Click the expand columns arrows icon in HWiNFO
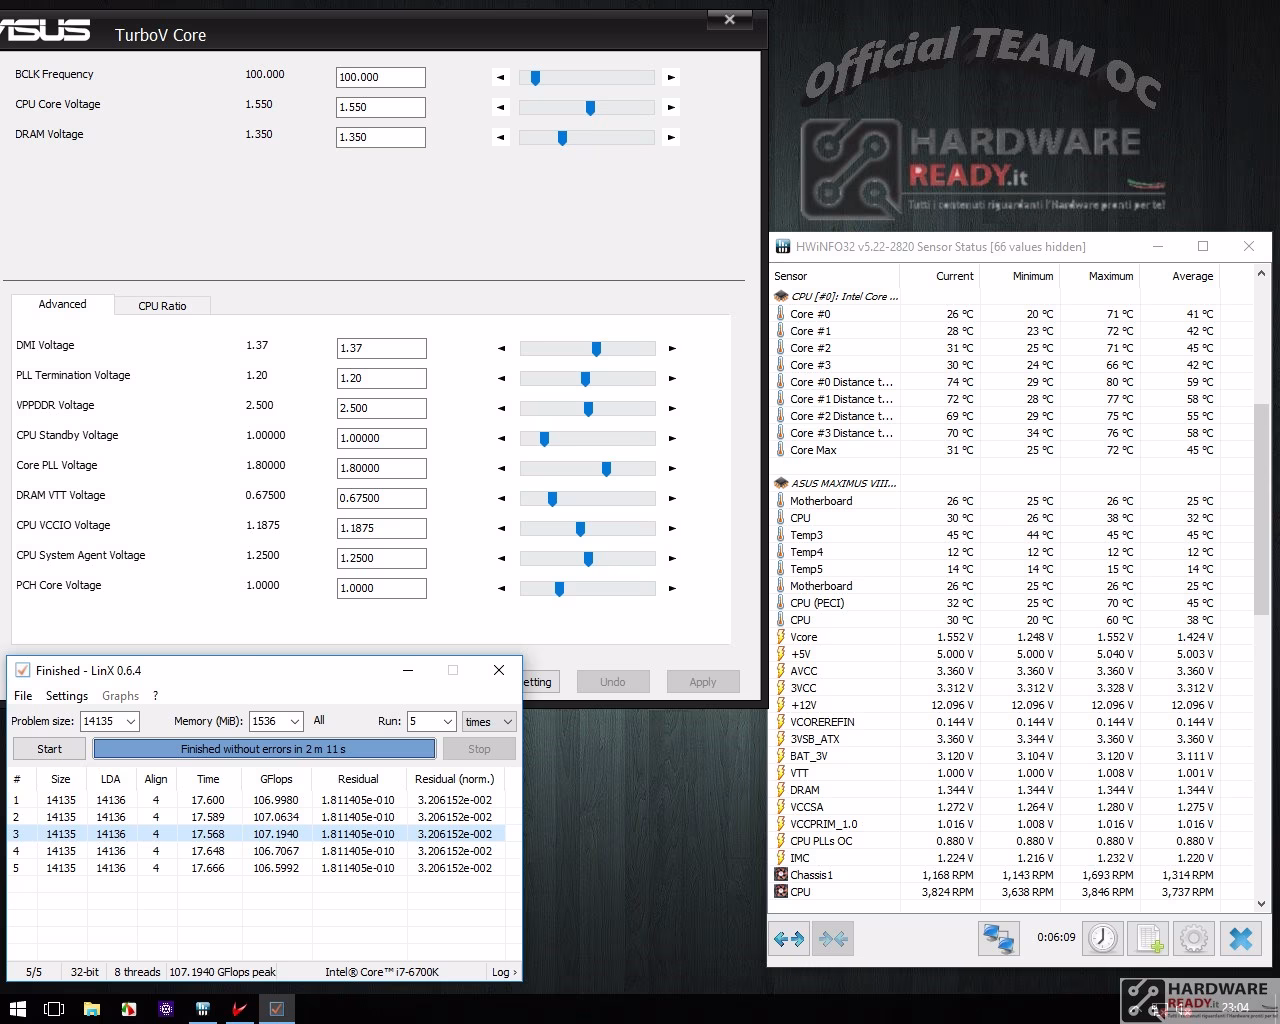The height and width of the screenshot is (1024, 1280). point(789,938)
